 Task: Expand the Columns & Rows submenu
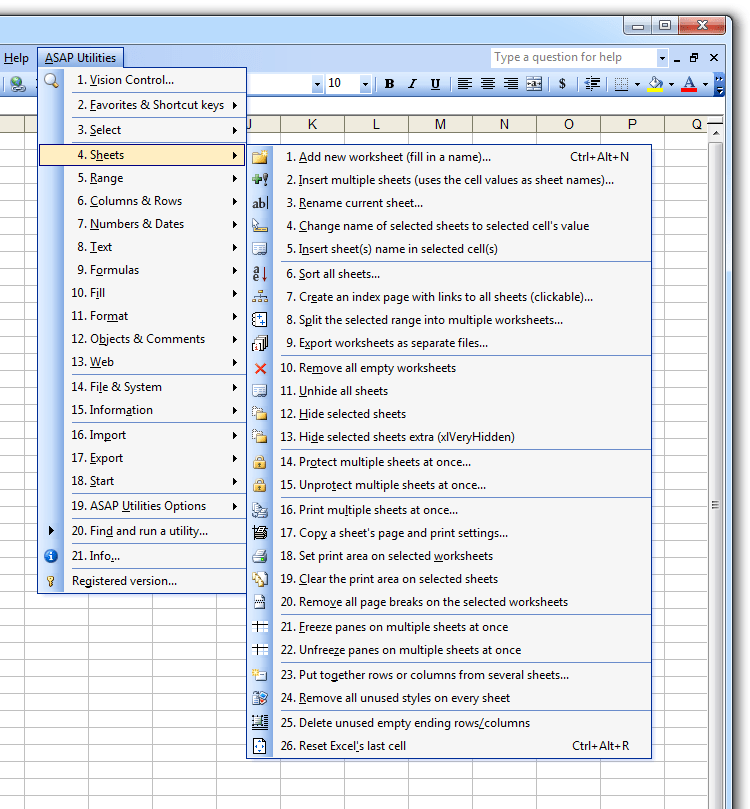coord(235,201)
